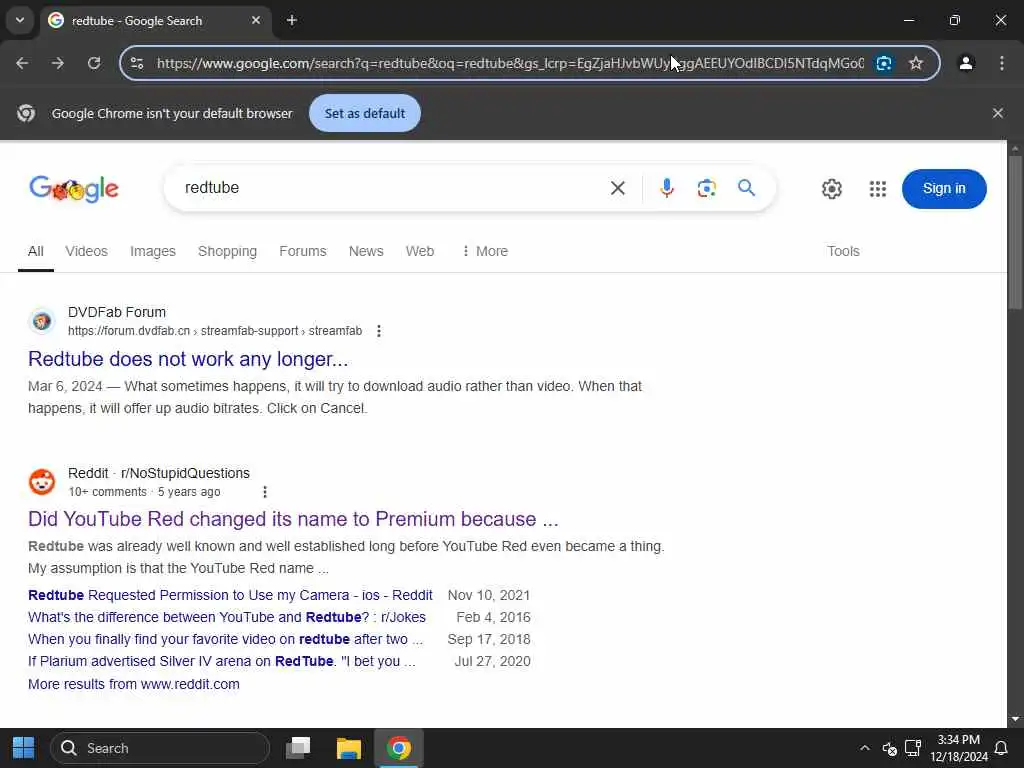Click the Reddit site favicon
Viewport: 1024px width, 768px height.
coord(42,482)
